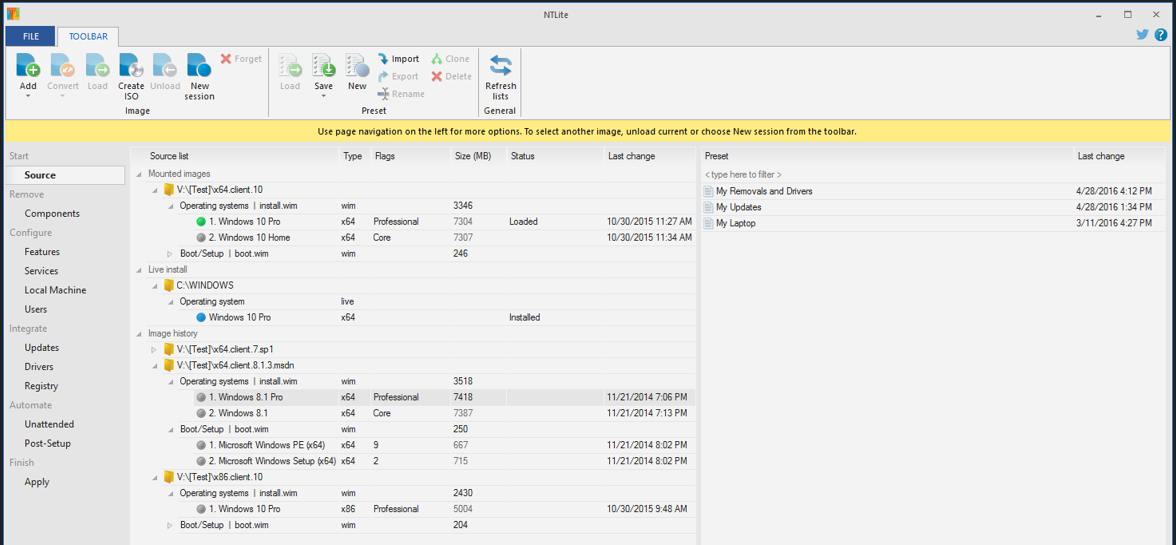Viewport: 1176px width, 545px height.
Task: Open the FILE tab
Action: click(31, 36)
